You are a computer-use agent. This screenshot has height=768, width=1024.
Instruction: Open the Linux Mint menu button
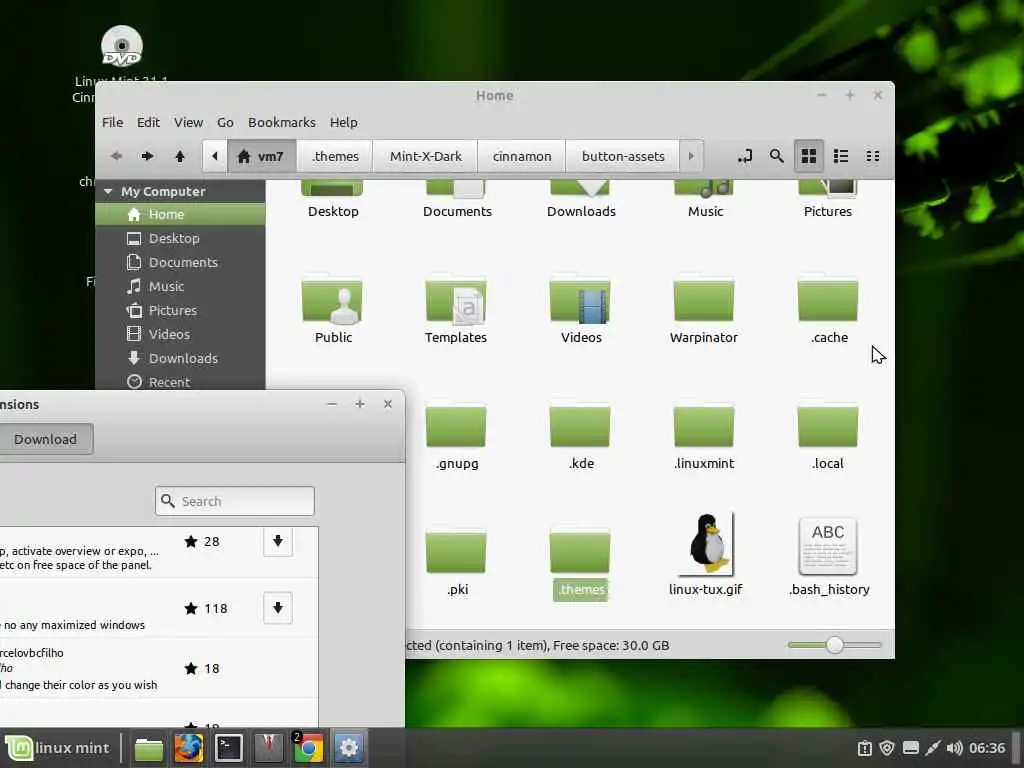(x=57, y=748)
